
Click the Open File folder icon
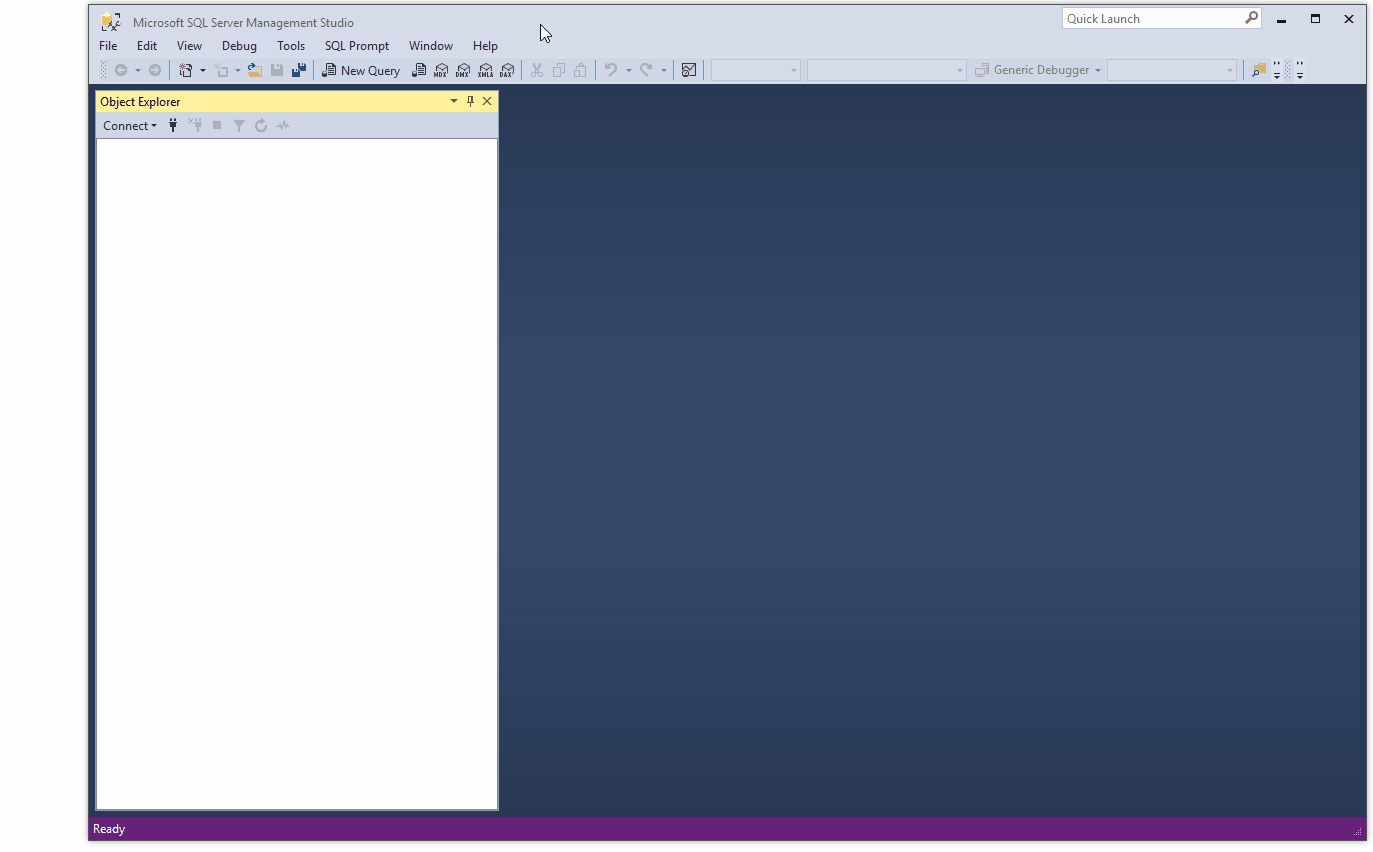255,70
